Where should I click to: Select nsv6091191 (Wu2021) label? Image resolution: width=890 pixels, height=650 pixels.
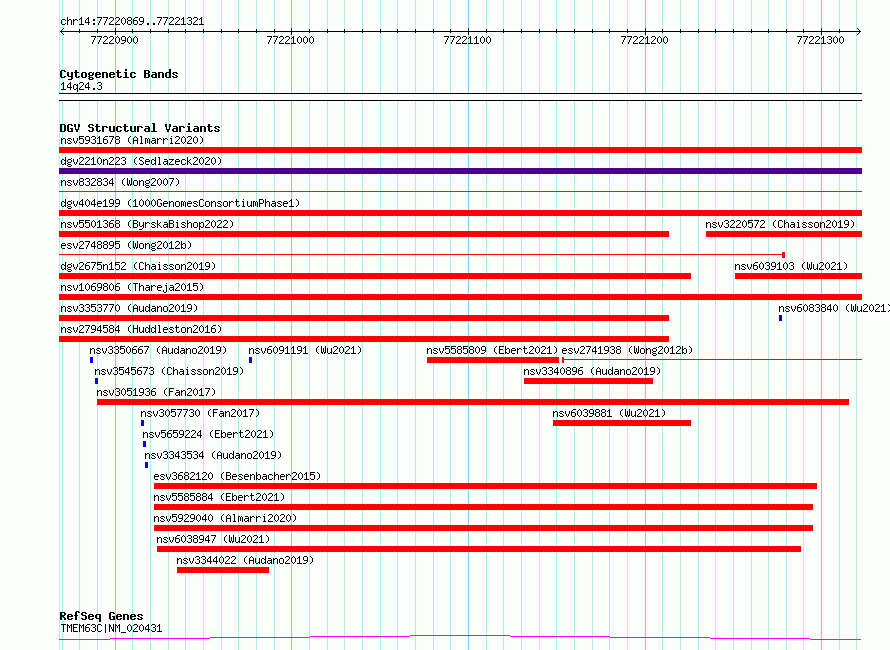pos(305,350)
